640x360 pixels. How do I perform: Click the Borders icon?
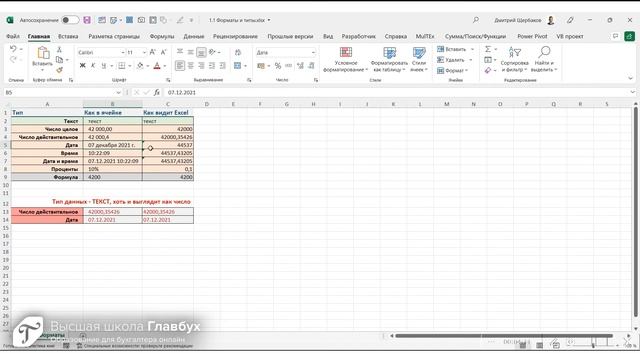(x=122, y=66)
